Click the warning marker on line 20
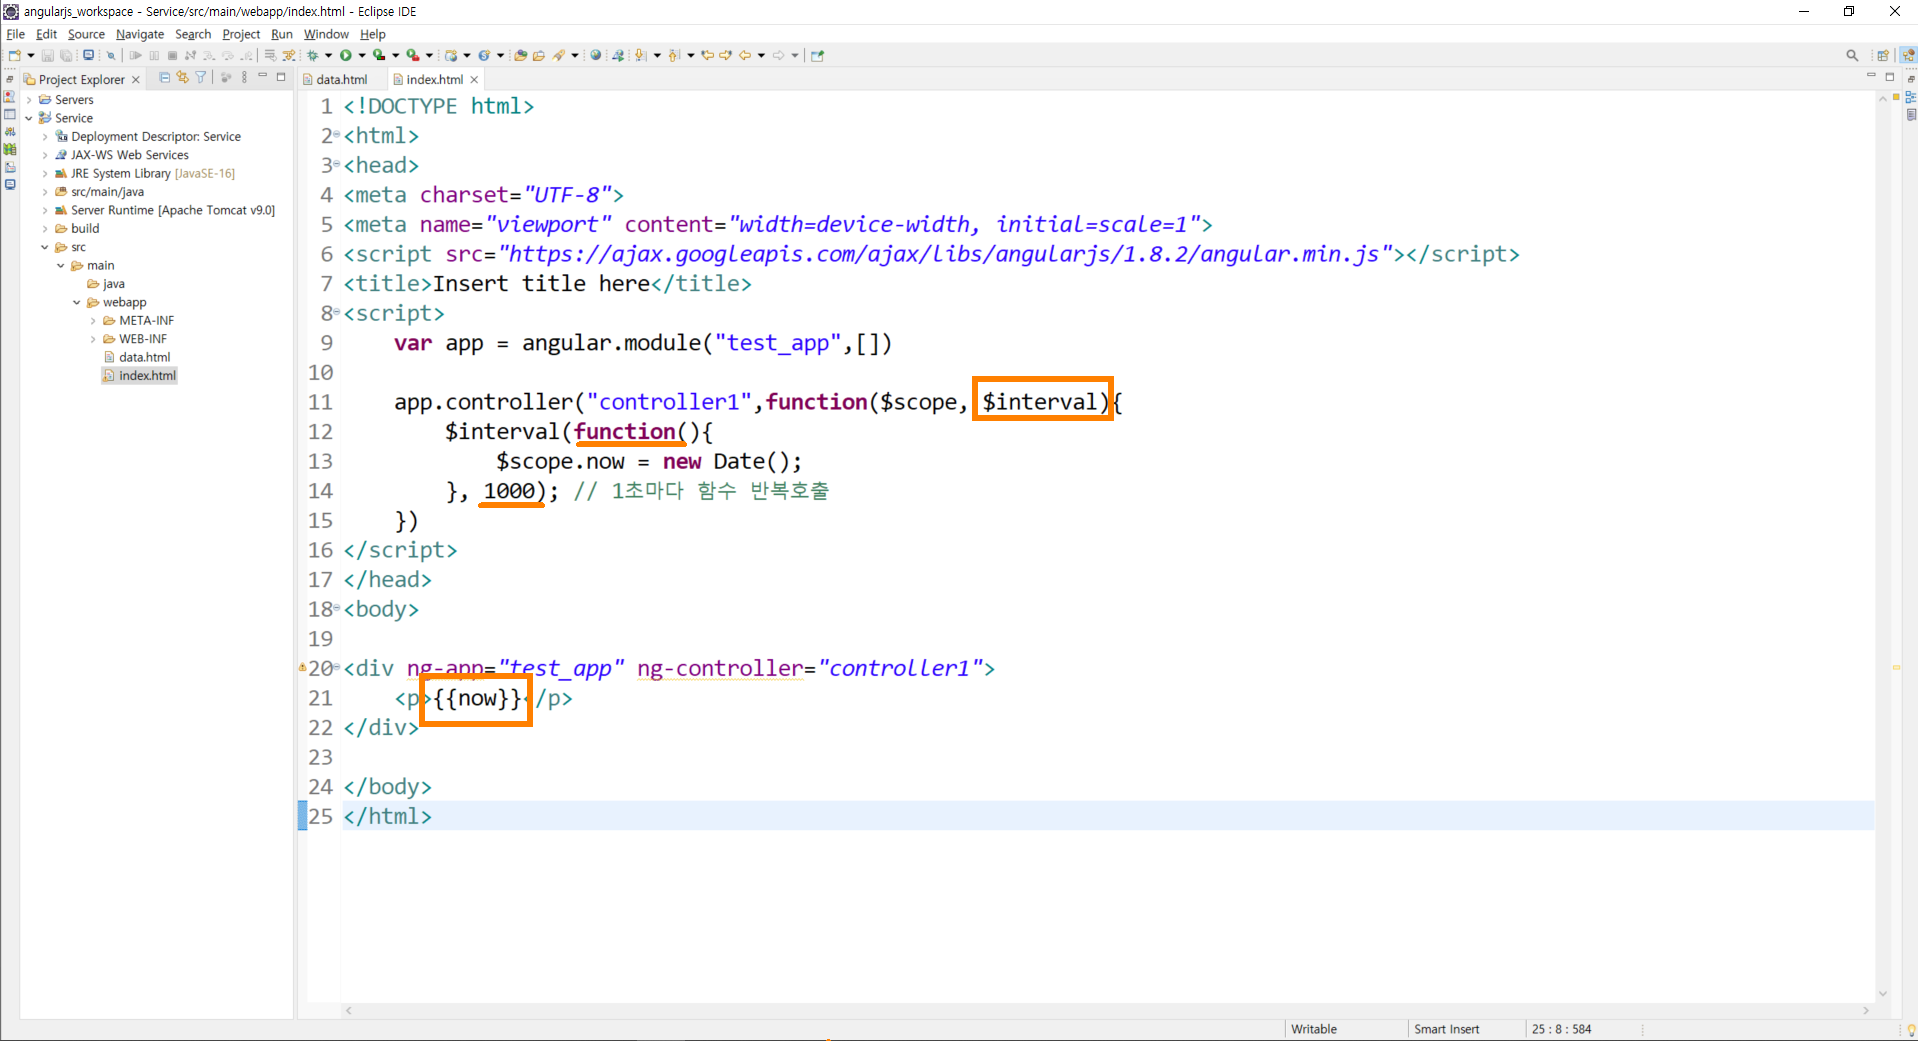This screenshot has height=1041, width=1918. 302,667
